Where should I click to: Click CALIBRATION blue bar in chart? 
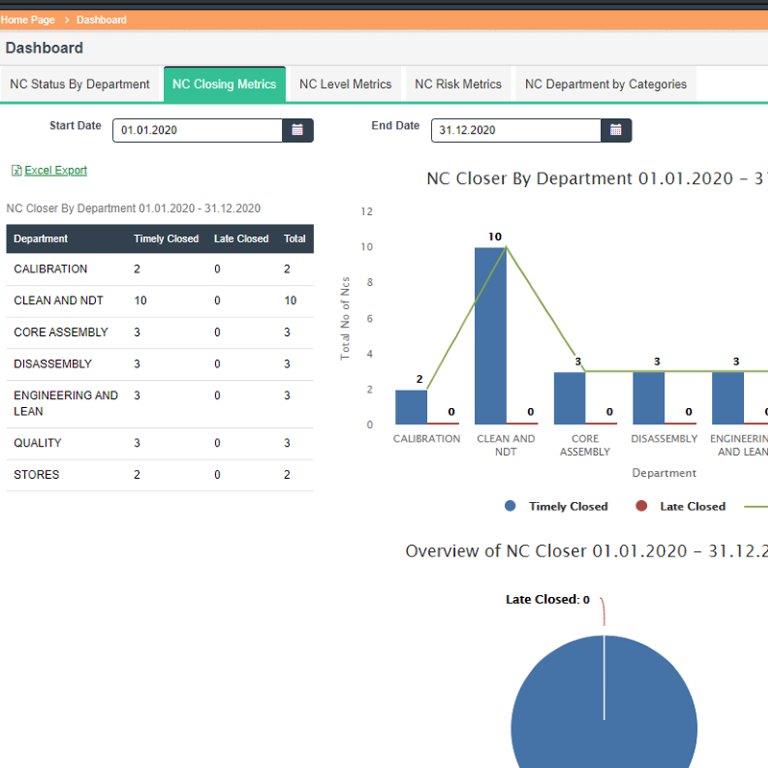[x=411, y=407]
